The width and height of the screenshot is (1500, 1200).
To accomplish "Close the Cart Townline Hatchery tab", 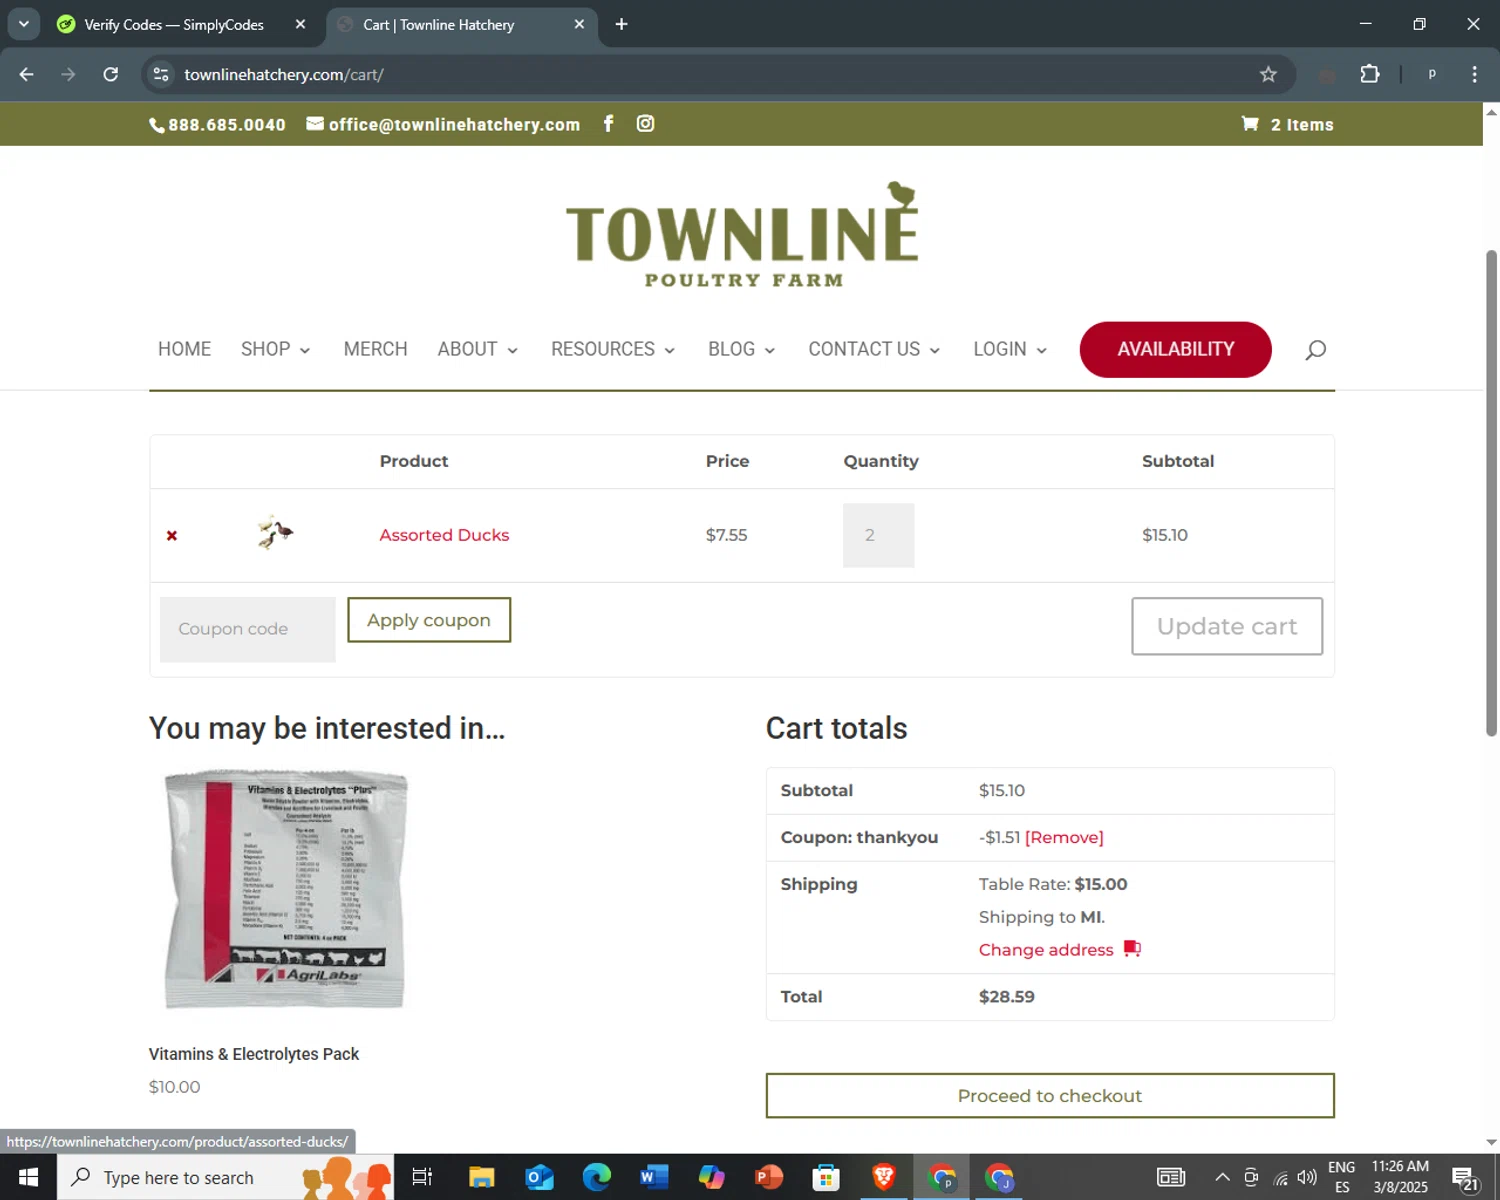I will tap(579, 24).
